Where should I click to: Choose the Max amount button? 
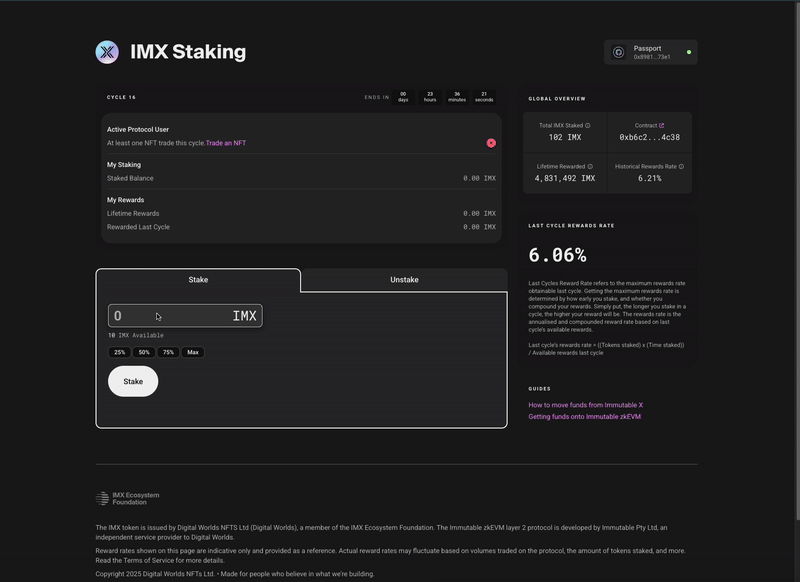tap(193, 352)
